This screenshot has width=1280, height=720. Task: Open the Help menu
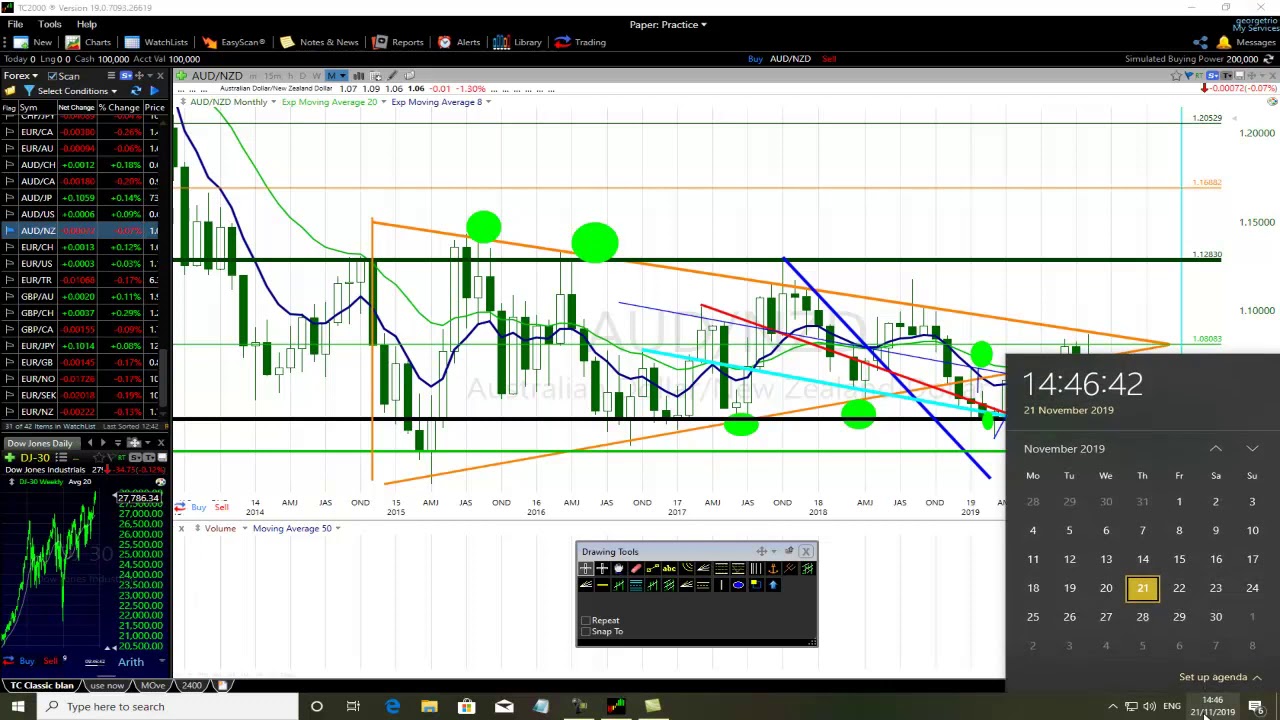coord(86,24)
